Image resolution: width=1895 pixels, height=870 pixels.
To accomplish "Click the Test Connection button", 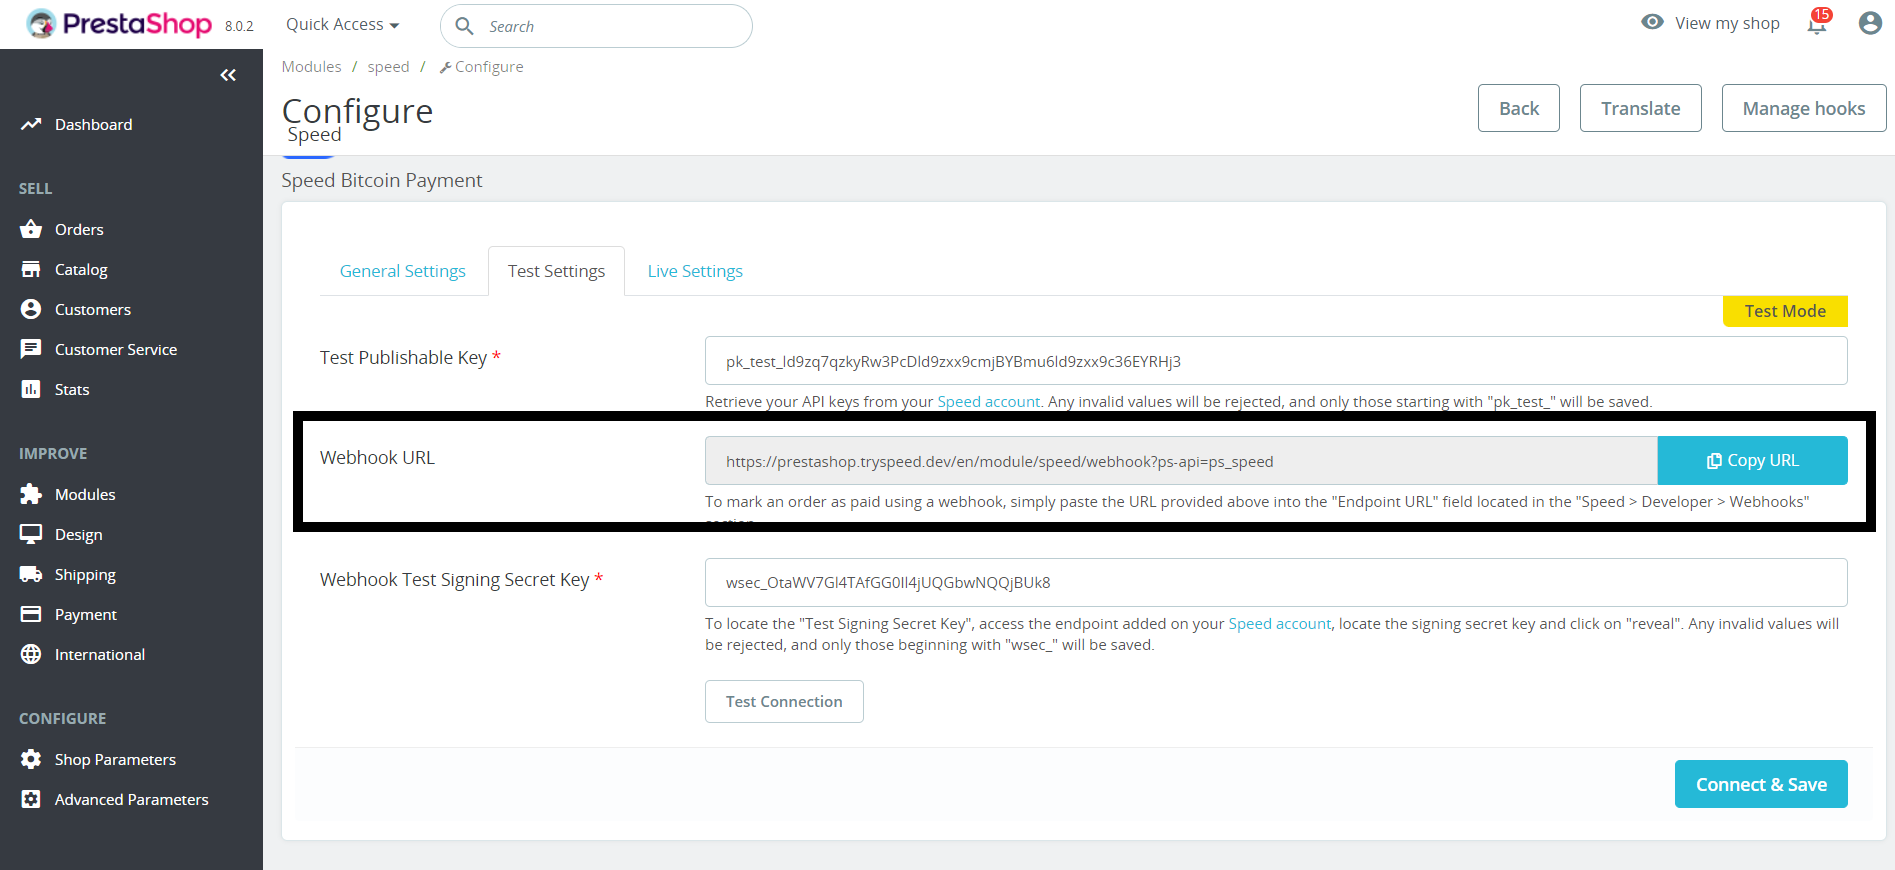I will point(784,701).
